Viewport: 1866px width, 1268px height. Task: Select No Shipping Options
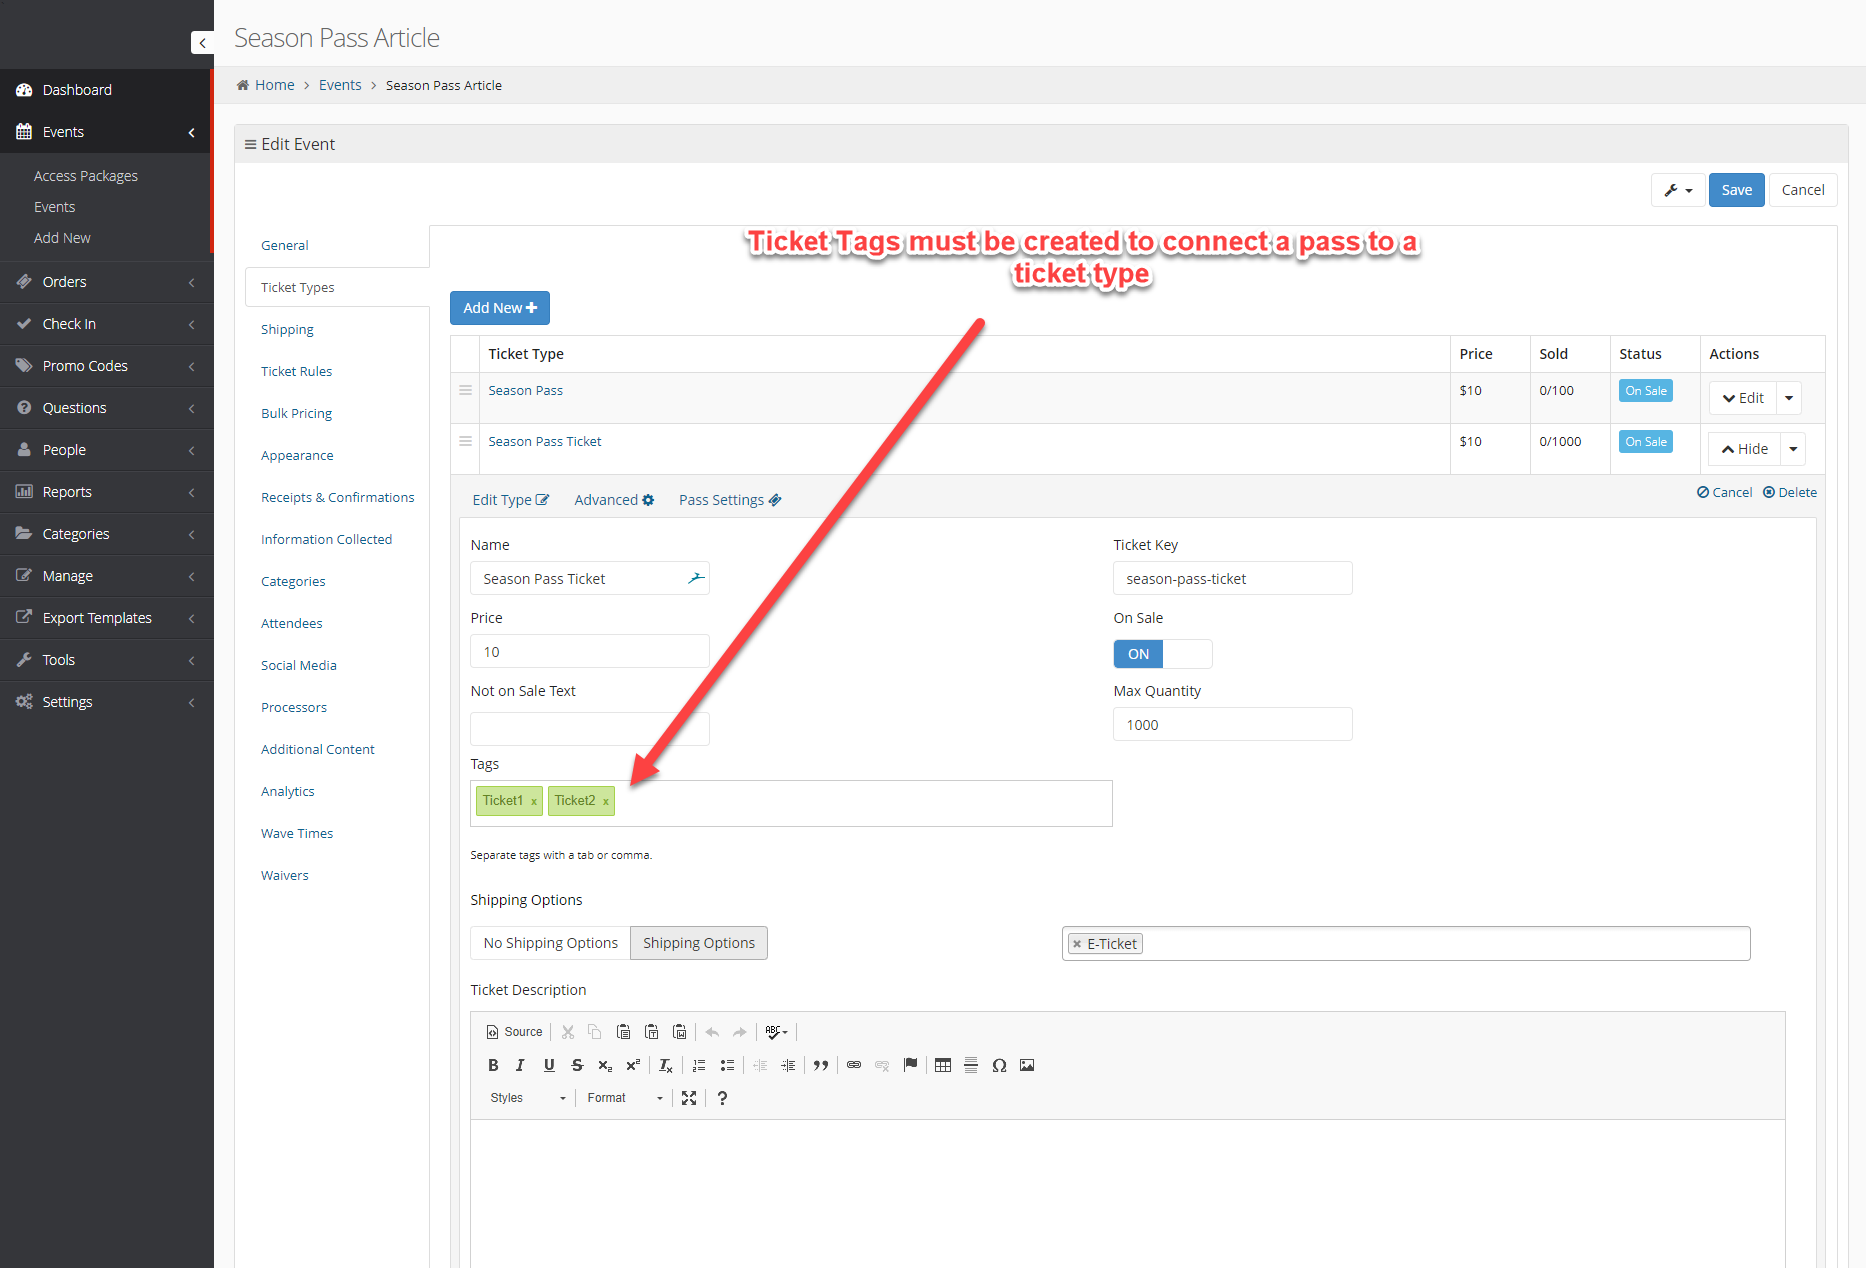[550, 943]
